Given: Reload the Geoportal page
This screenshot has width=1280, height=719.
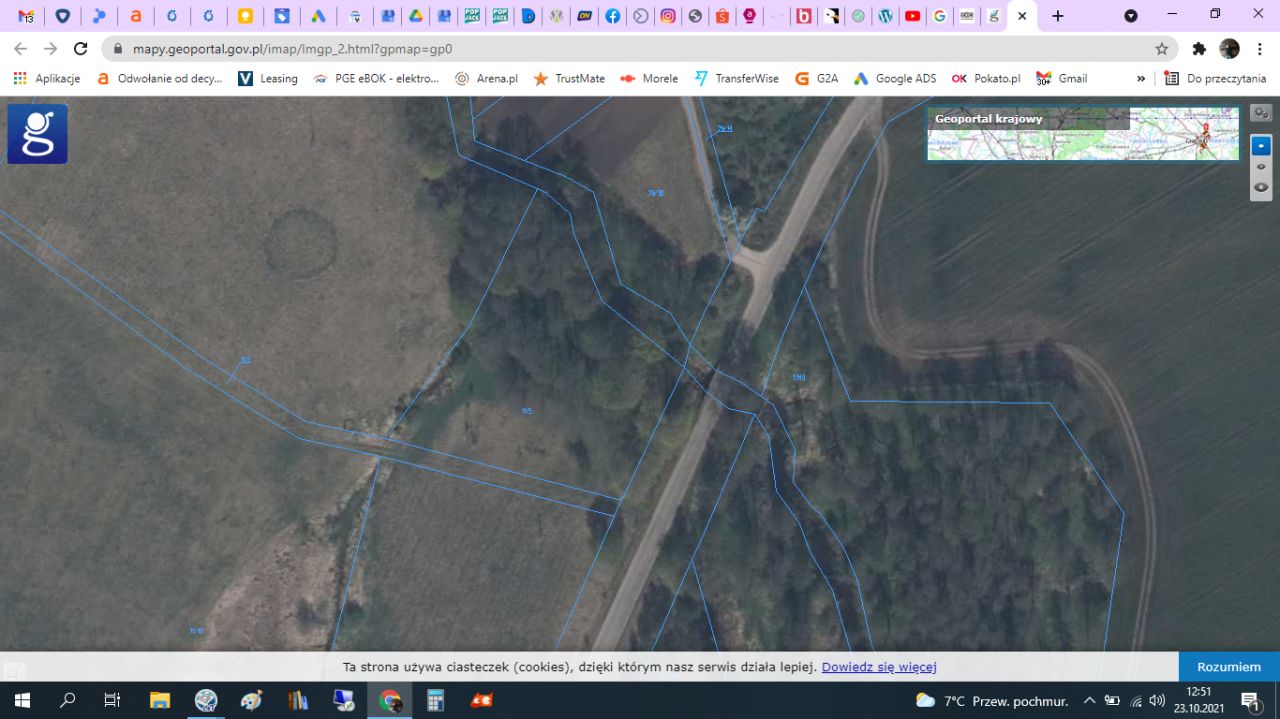Looking at the screenshot, I should pos(81,49).
